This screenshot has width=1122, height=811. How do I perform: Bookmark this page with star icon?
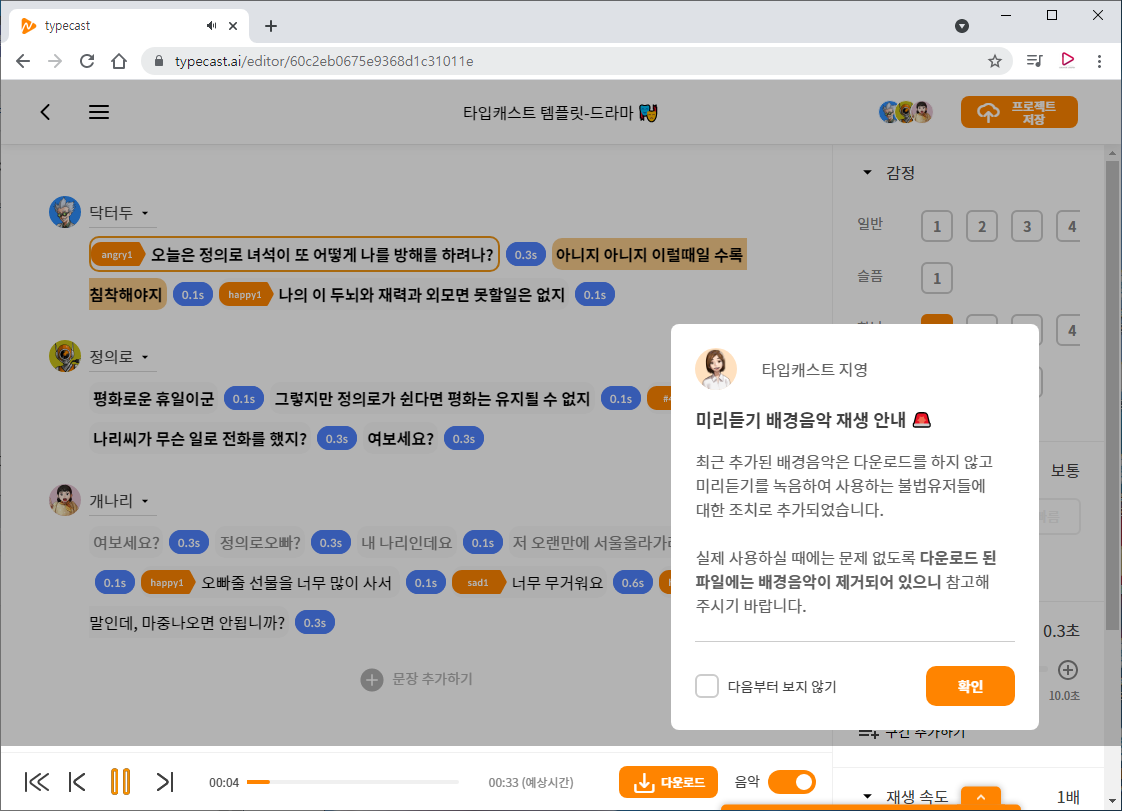[995, 61]
